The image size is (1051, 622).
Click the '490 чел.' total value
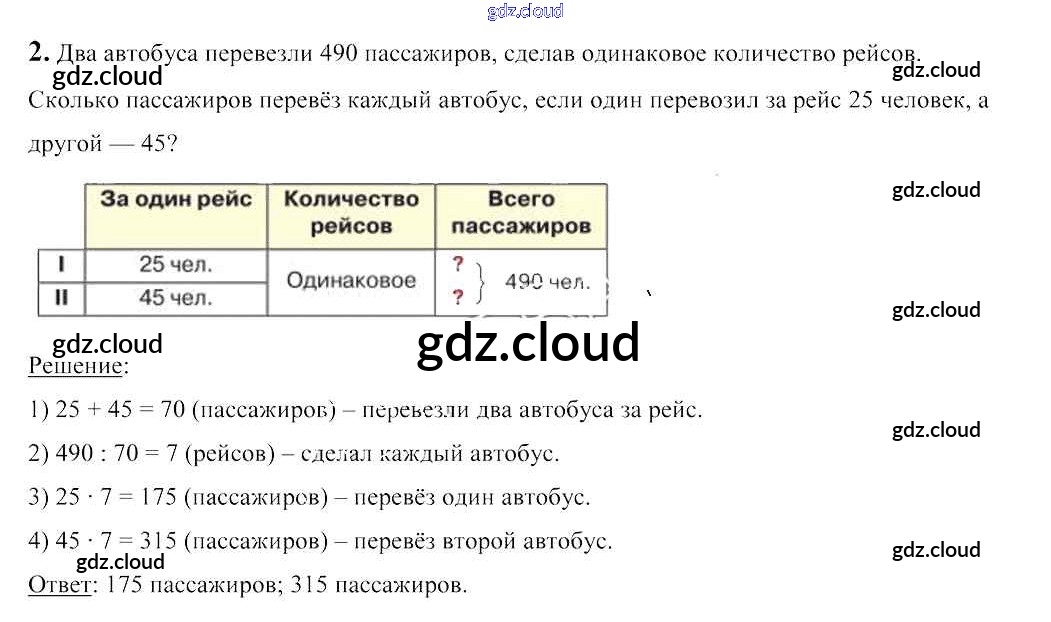coord(546,282)
